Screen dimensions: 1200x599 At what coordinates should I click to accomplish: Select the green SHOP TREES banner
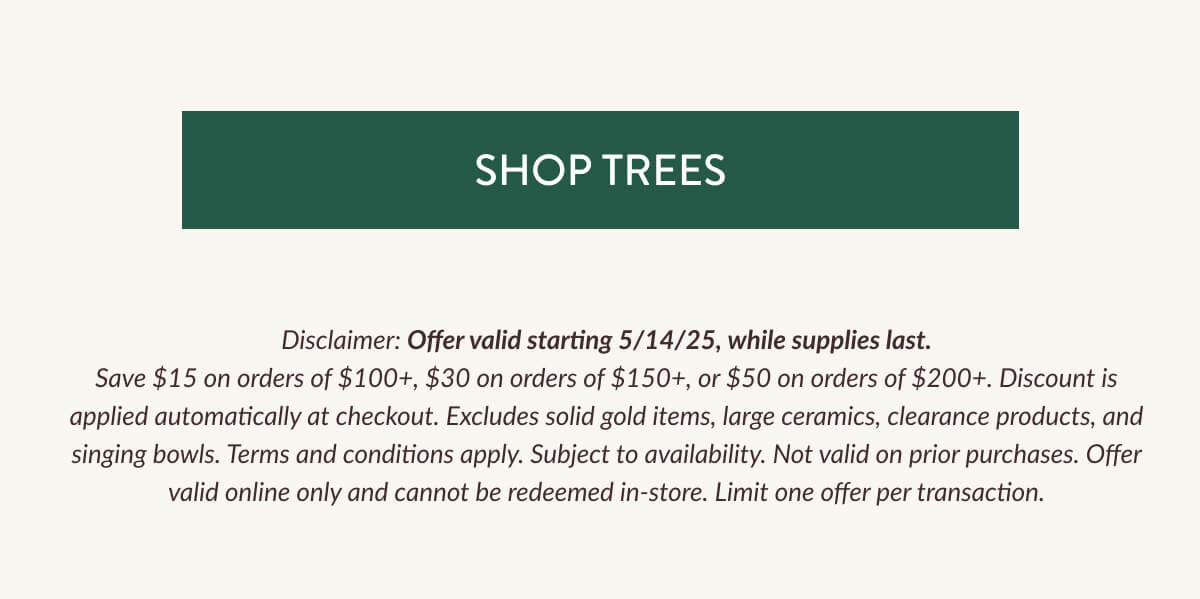click(600, 170)
